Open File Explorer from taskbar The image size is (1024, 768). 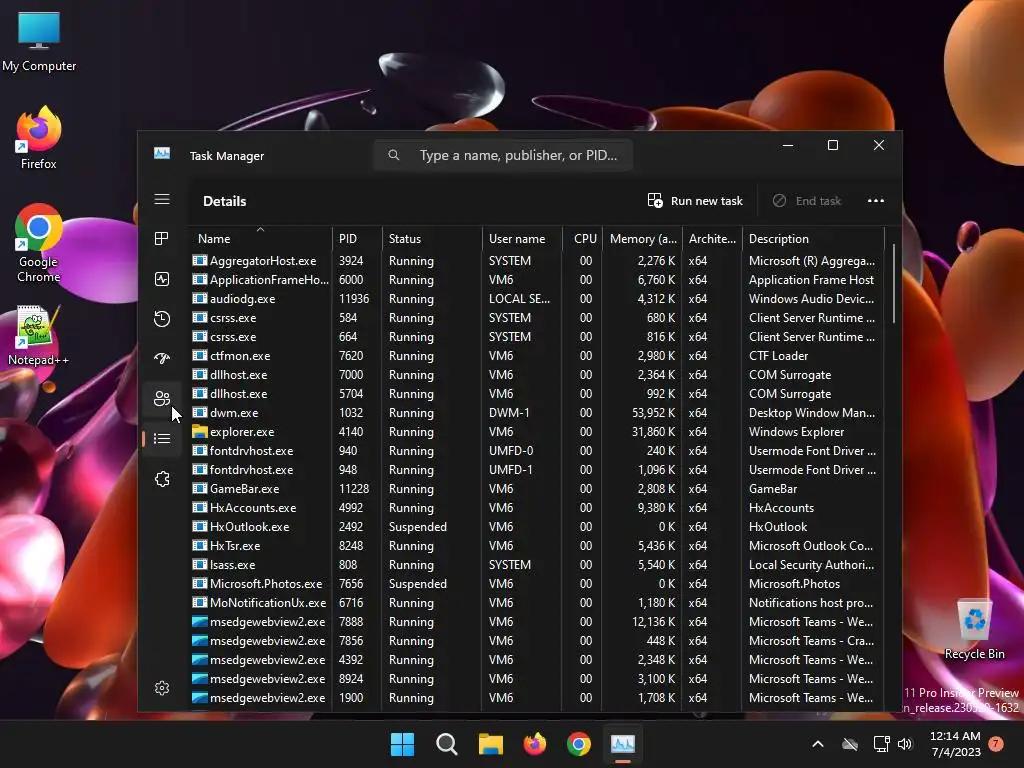coord(490,744)
